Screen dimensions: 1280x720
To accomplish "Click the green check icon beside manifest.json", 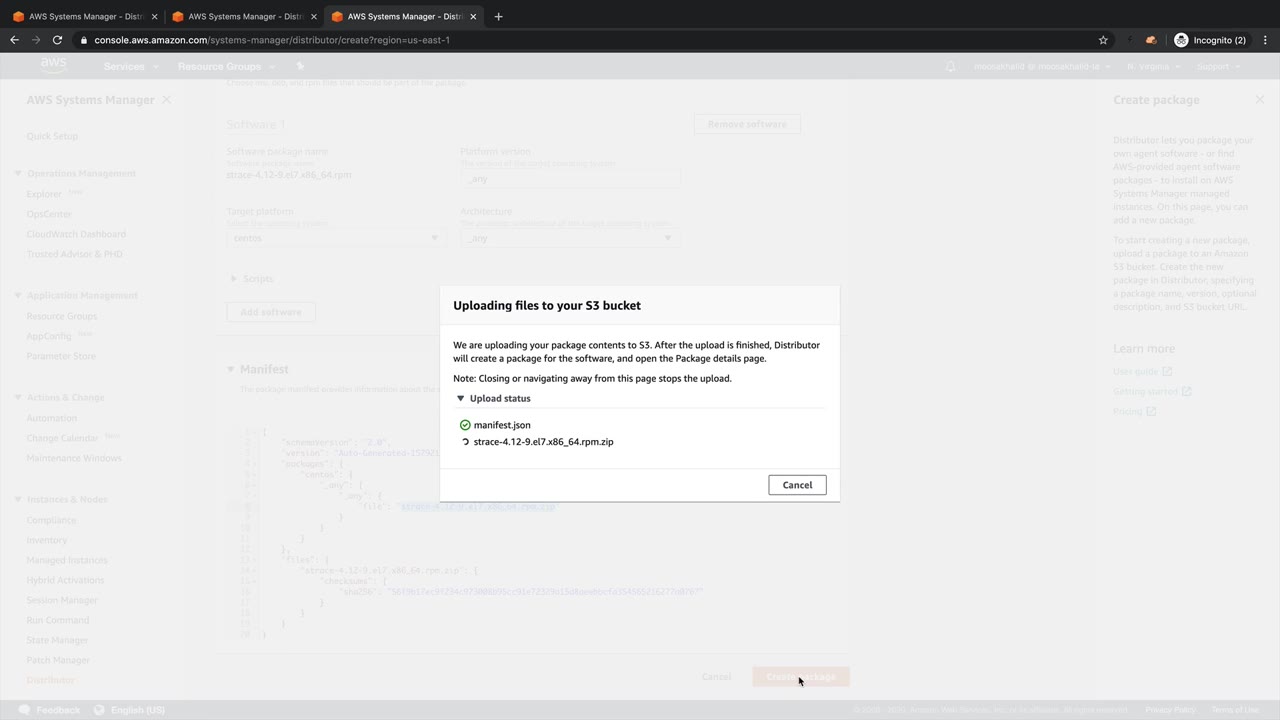I will tap(465, 425).
